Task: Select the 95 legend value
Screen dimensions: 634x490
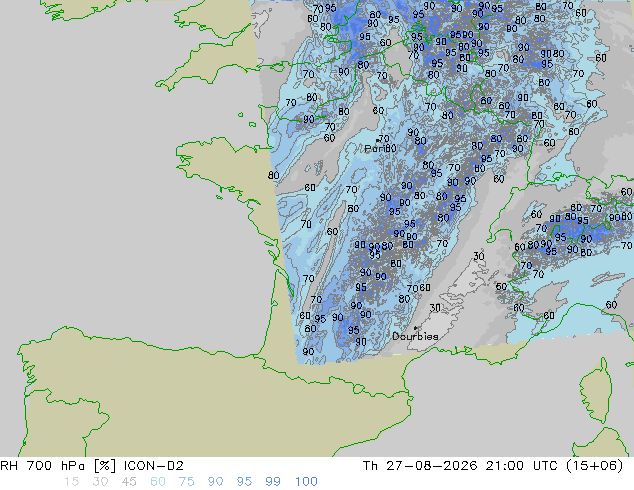Action: coord(244,482)
